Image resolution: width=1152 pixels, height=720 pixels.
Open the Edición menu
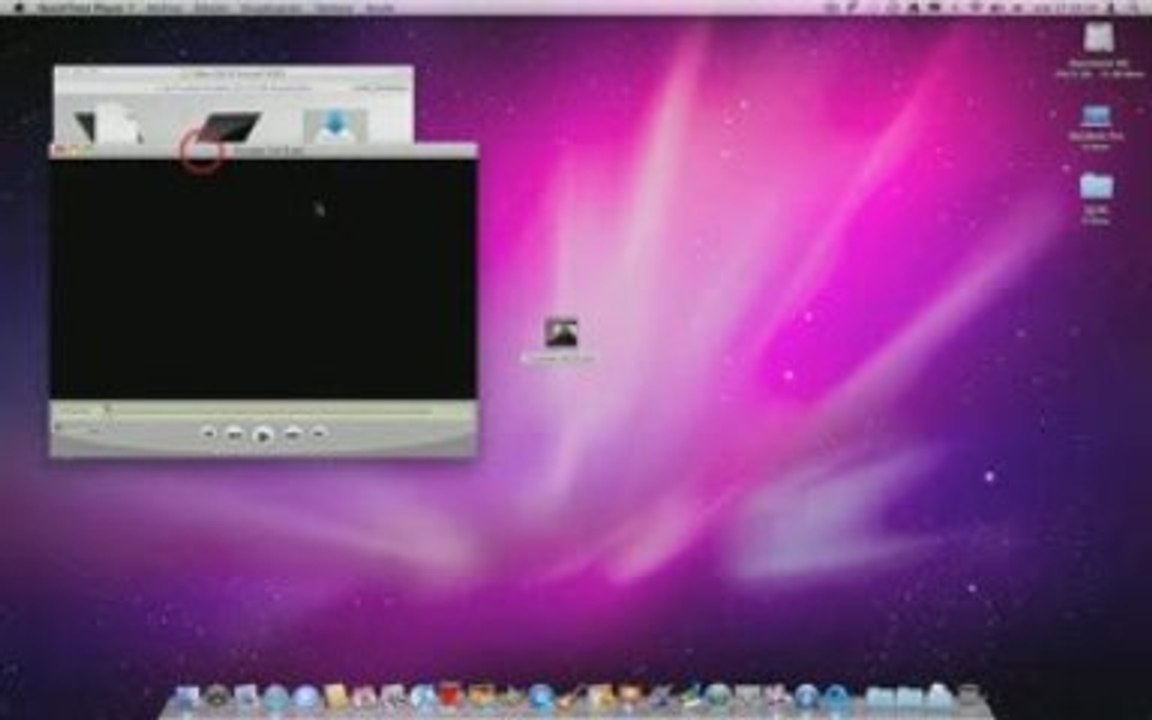point(211,7)
